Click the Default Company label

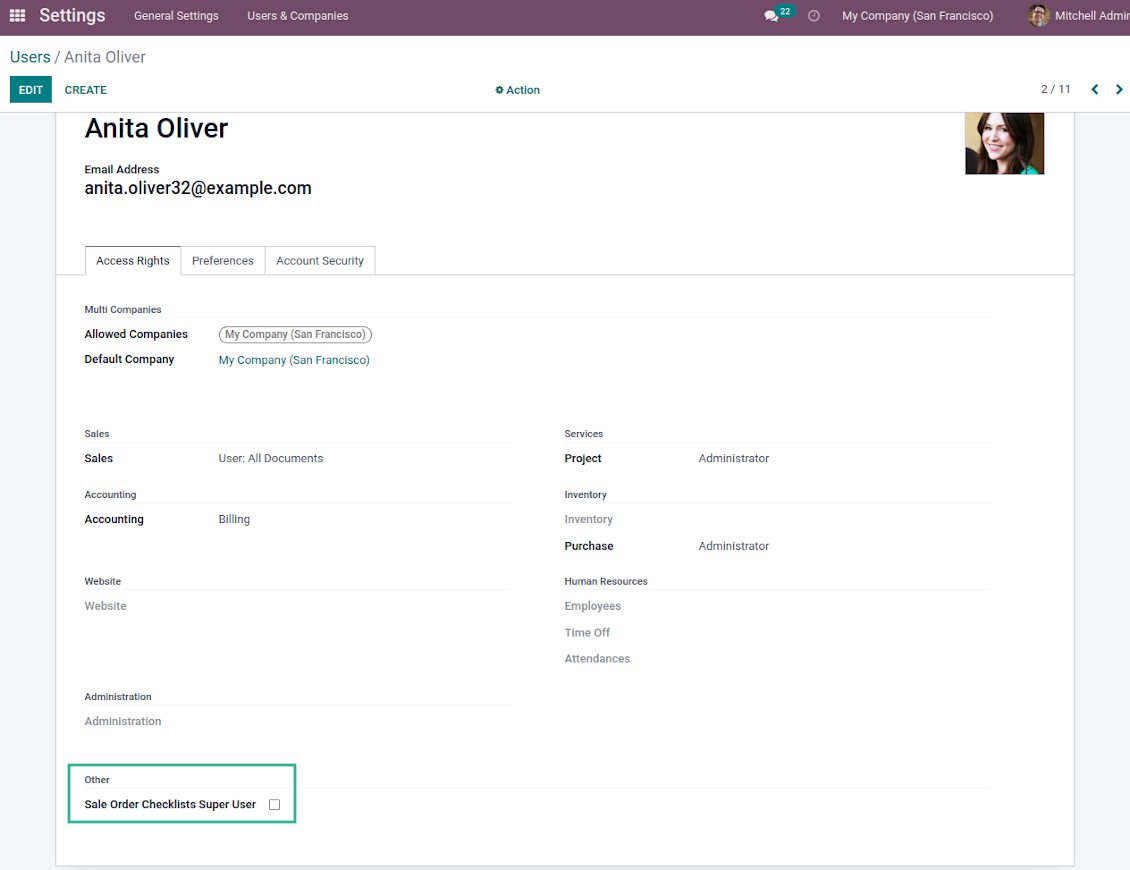tap(129, 359)
